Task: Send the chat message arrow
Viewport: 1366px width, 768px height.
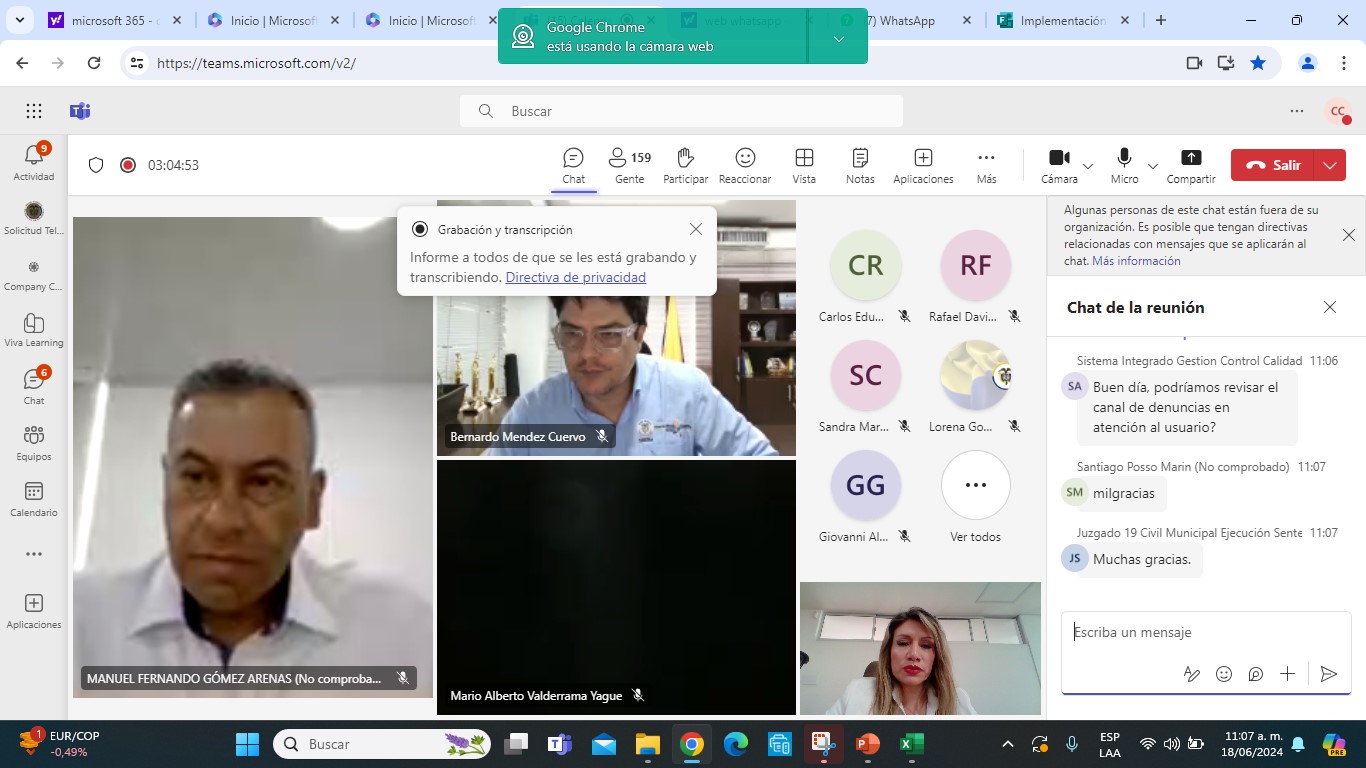Action: 1329,674
